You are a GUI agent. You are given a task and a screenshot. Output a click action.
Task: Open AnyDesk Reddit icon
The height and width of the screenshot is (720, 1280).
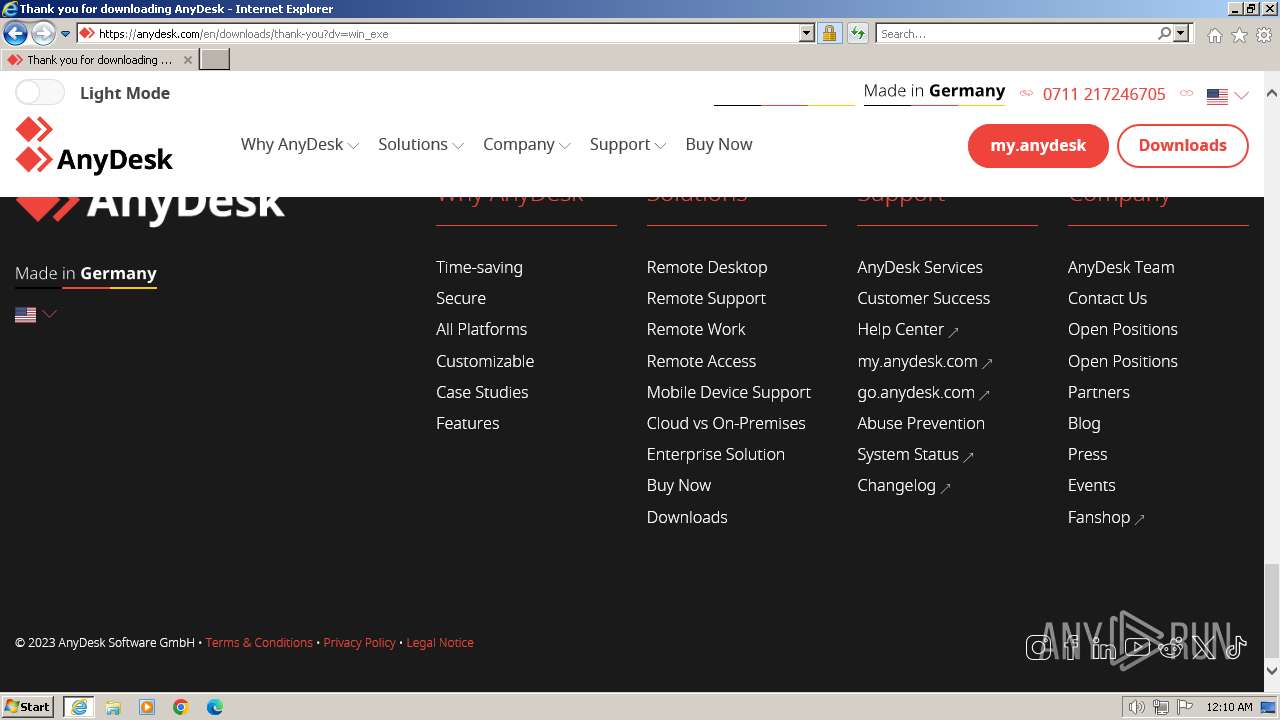[1170, 648]
